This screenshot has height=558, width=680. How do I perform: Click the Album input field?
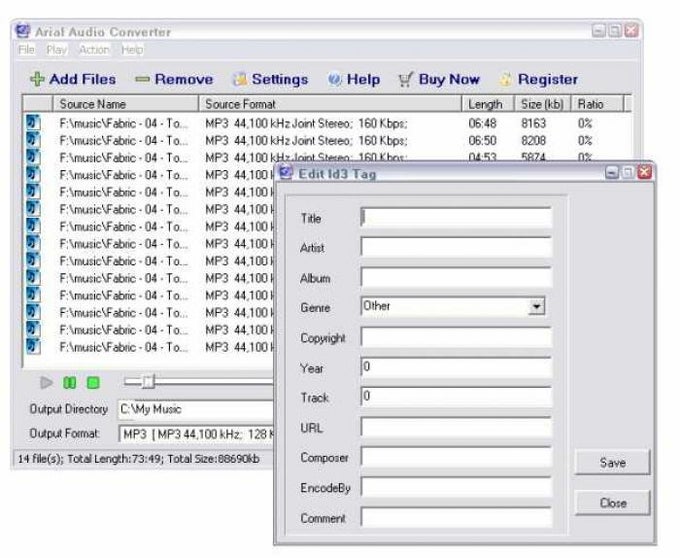click(456, 277)
